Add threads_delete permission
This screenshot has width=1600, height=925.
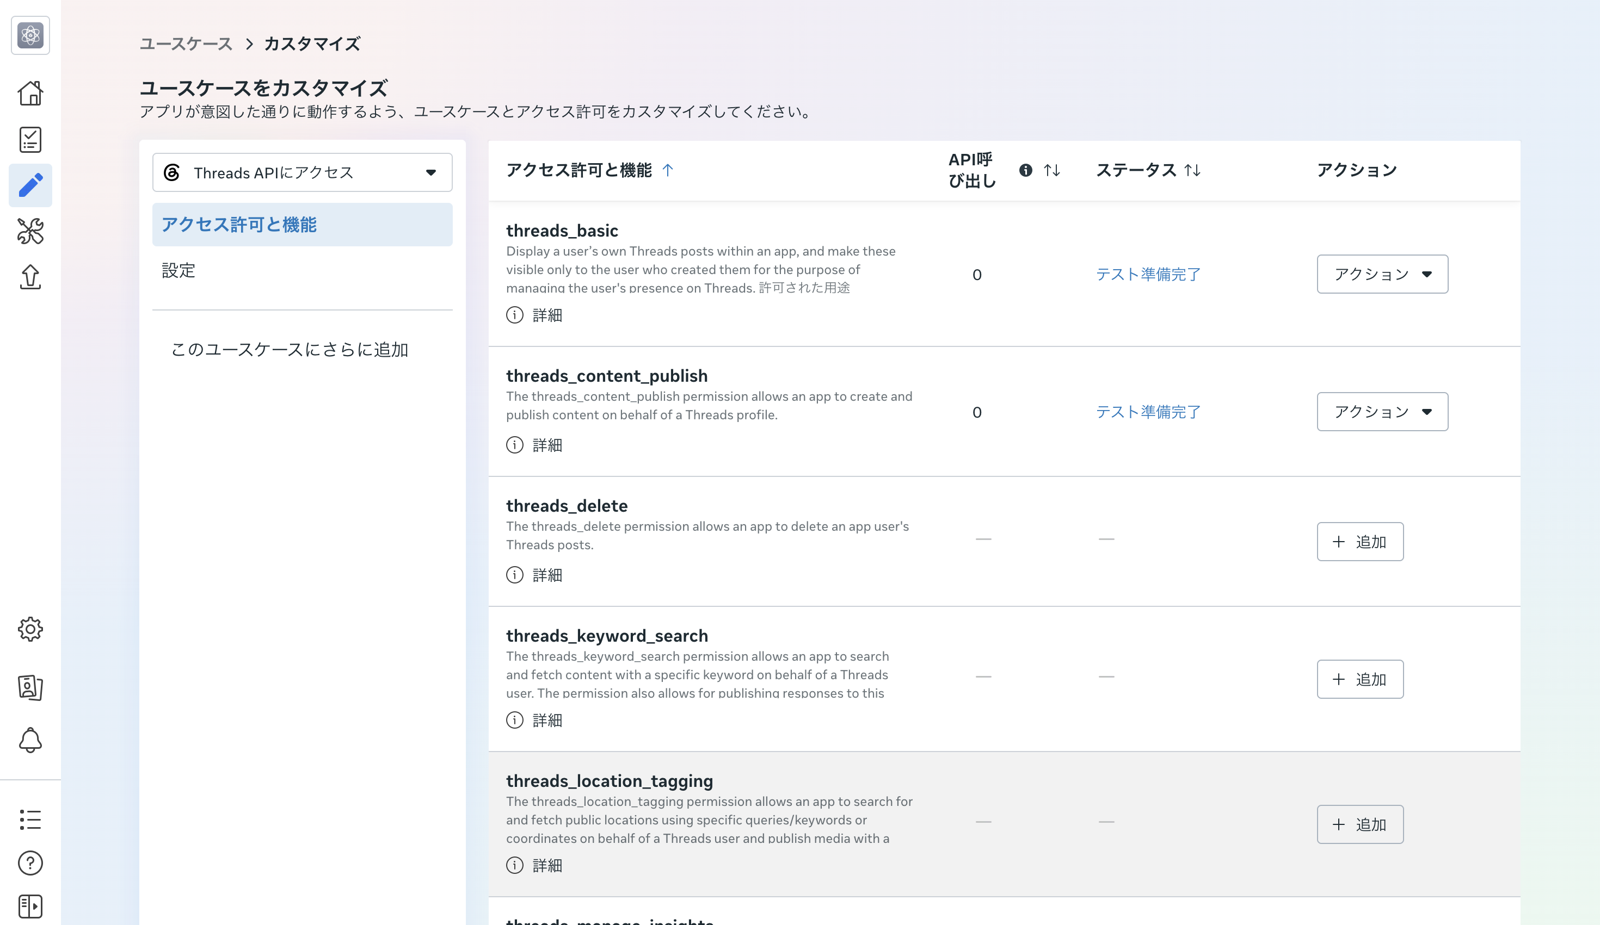click(x=1360, y=542)
